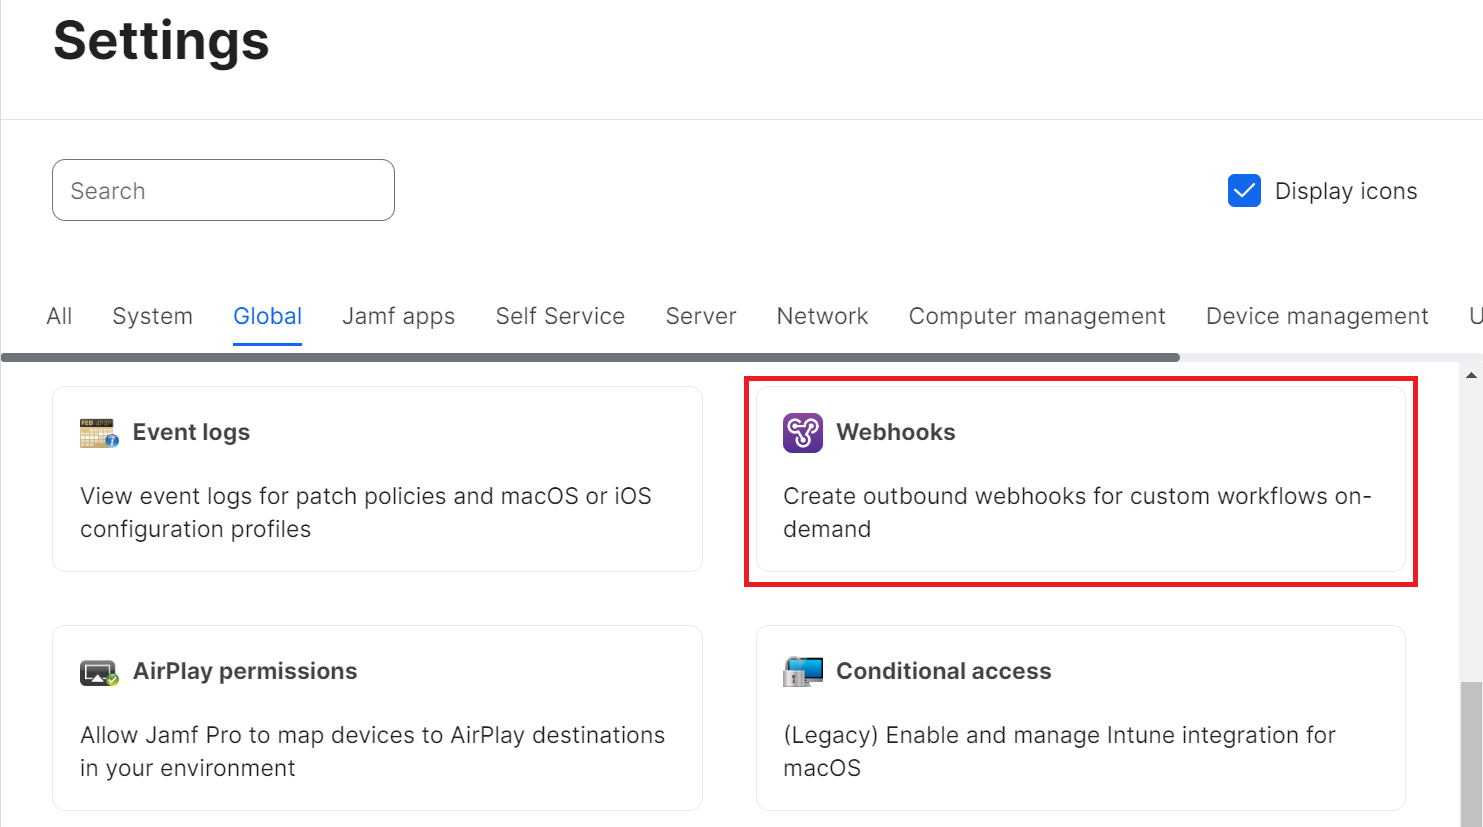The width and height of the screenshot is (1483, 827).
Task: Open the Webhooks settings title link
Action: (x=895, y=433)
